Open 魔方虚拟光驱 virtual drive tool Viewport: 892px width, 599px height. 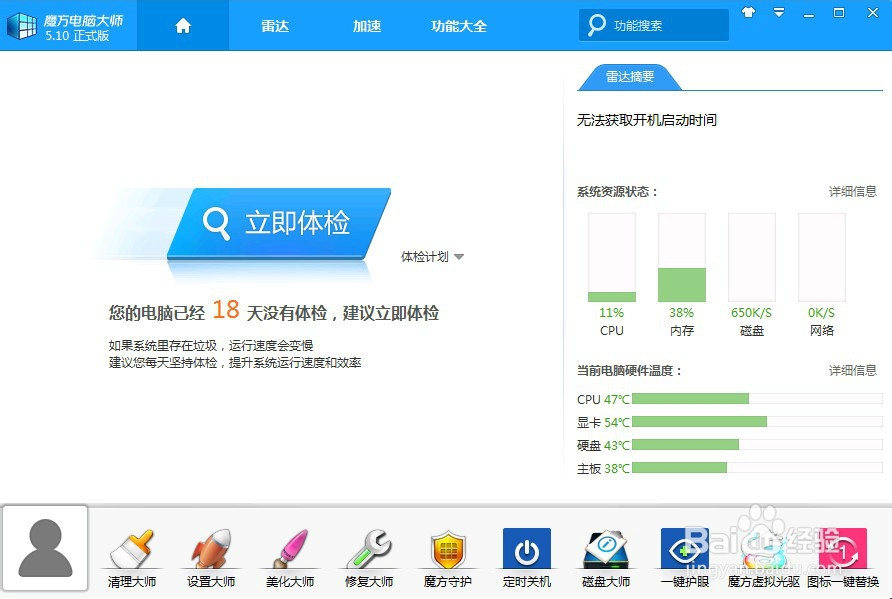point(763,556)
